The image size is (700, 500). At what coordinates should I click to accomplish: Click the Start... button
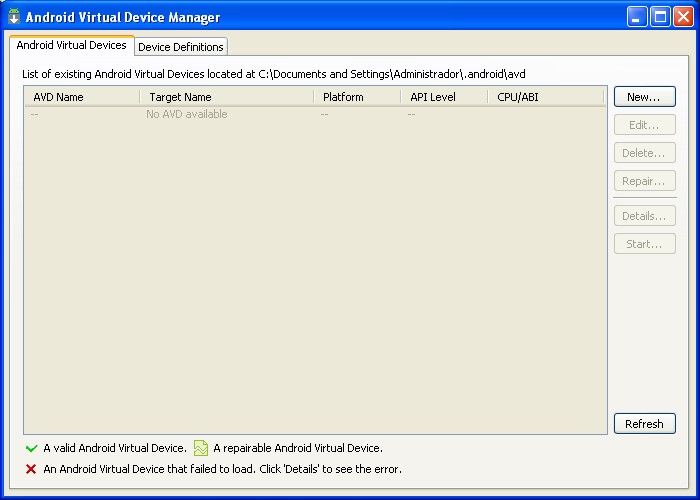point(645,244)
